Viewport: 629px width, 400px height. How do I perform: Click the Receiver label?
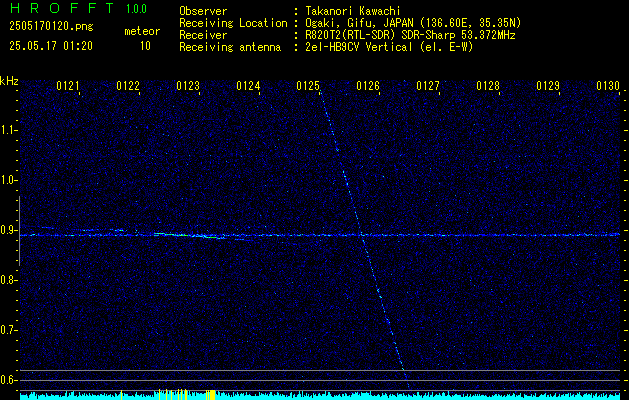[203, 35]
